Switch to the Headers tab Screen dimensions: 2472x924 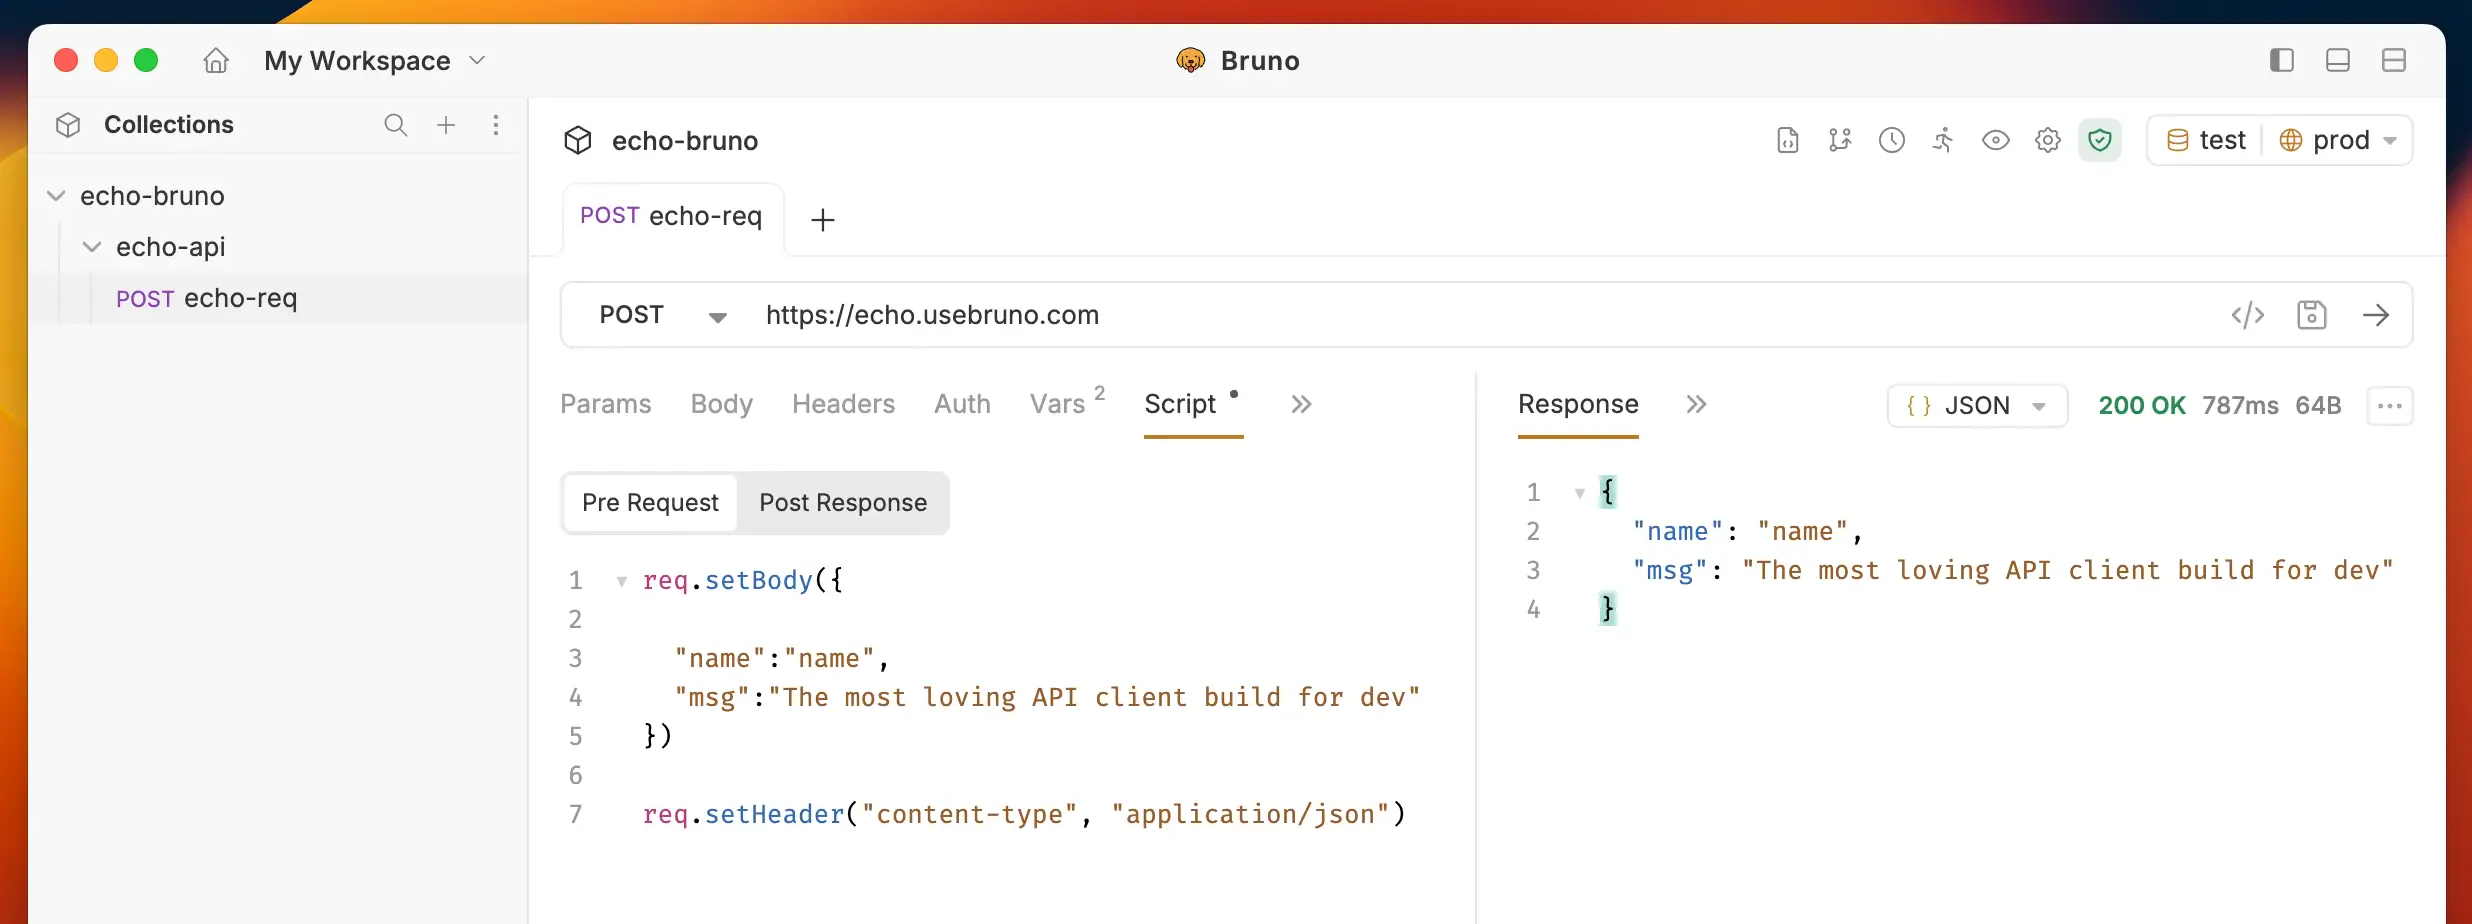tap(843, 404)
